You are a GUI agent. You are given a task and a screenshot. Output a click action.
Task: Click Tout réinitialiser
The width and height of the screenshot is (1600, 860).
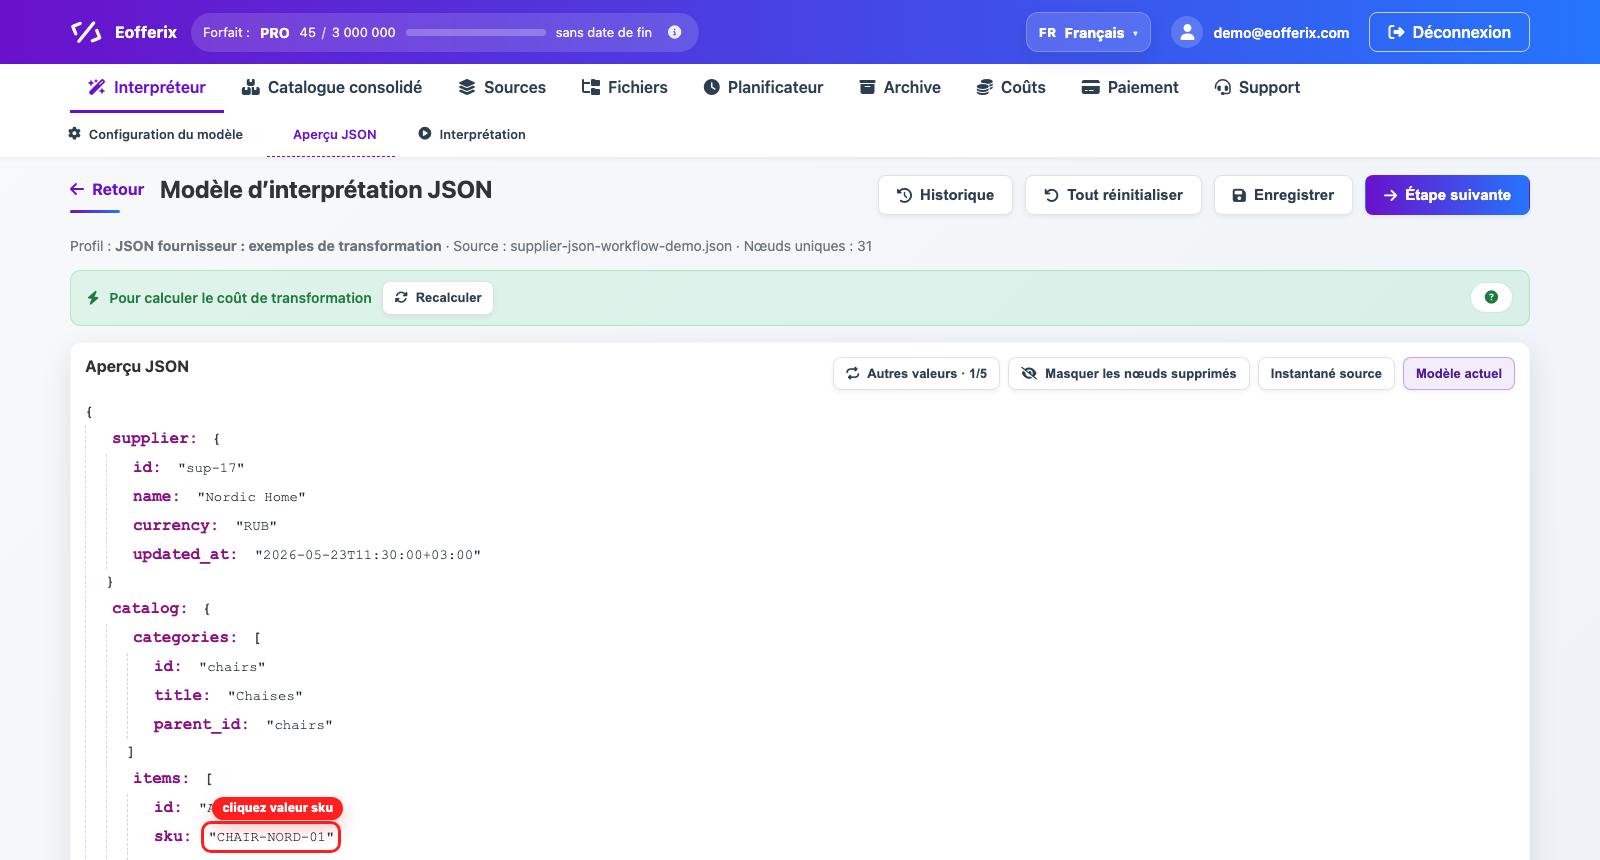point(1113,195)
